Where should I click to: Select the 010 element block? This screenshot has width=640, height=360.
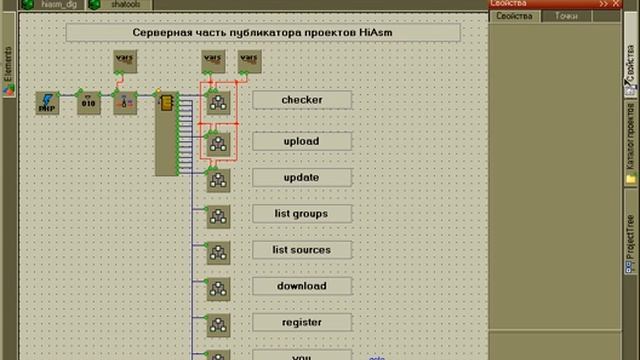tap(89, 103)
